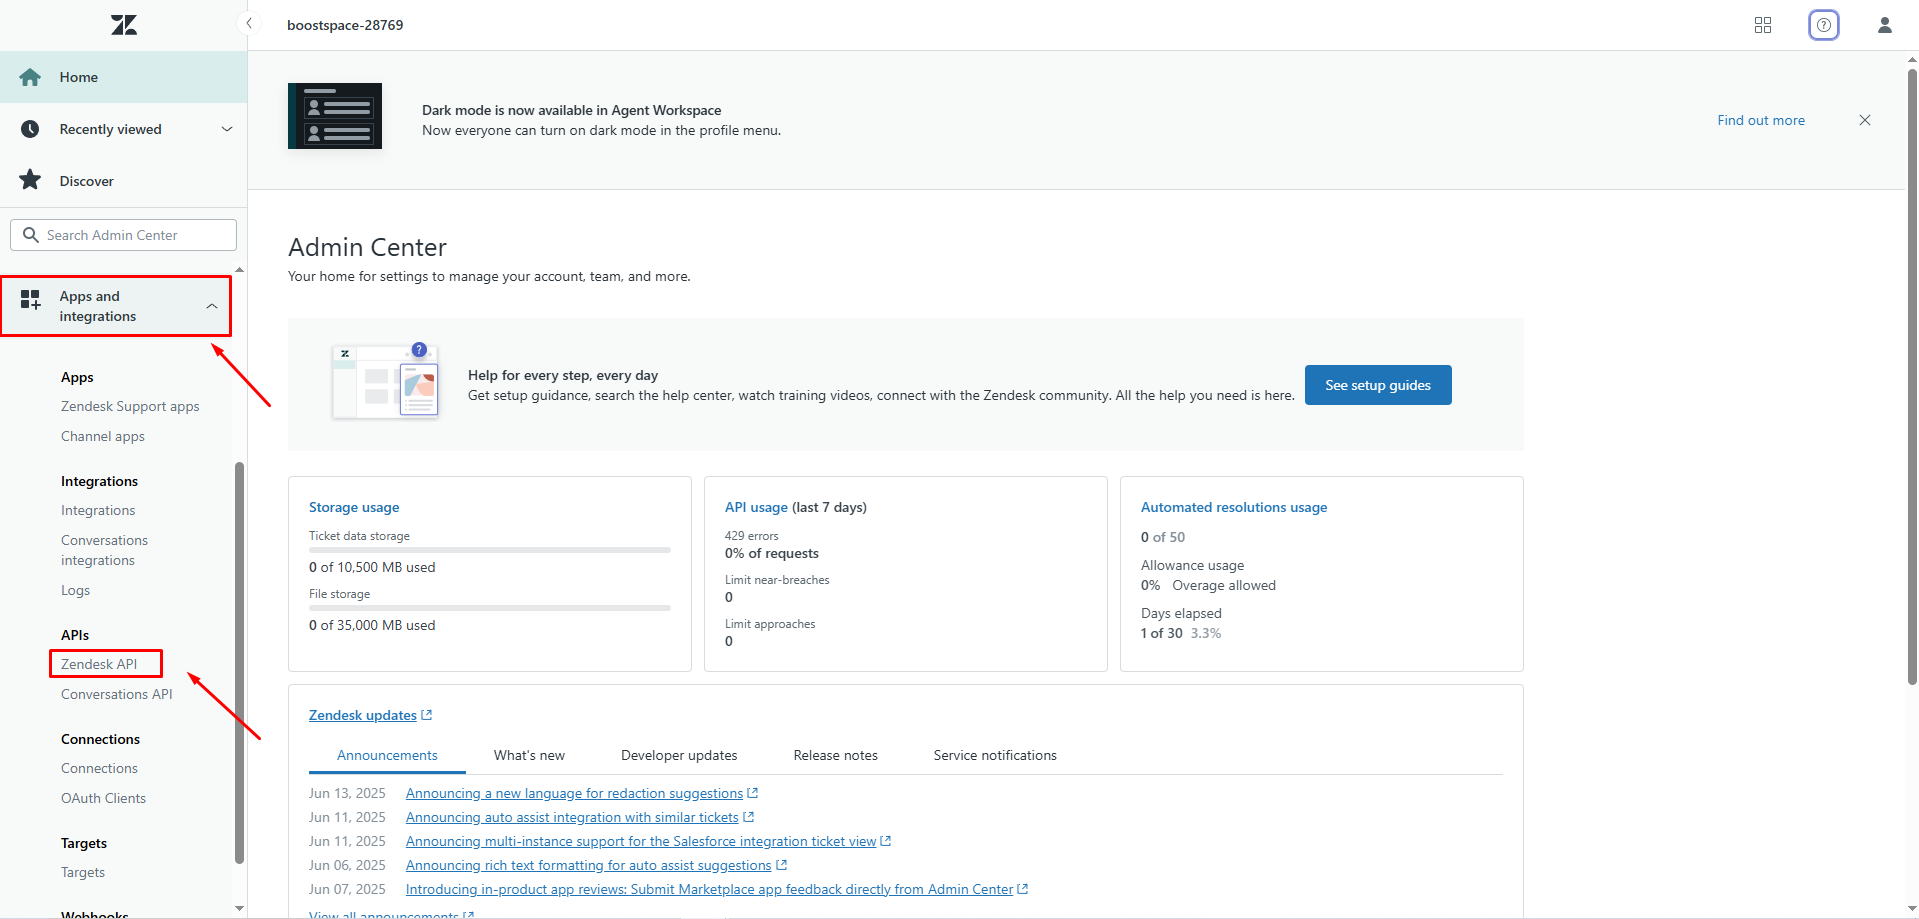Screen dimensions: 1919x919
Task: Expand the Recently viewed dropdown chevron
Action: click(x=227, y=129)
